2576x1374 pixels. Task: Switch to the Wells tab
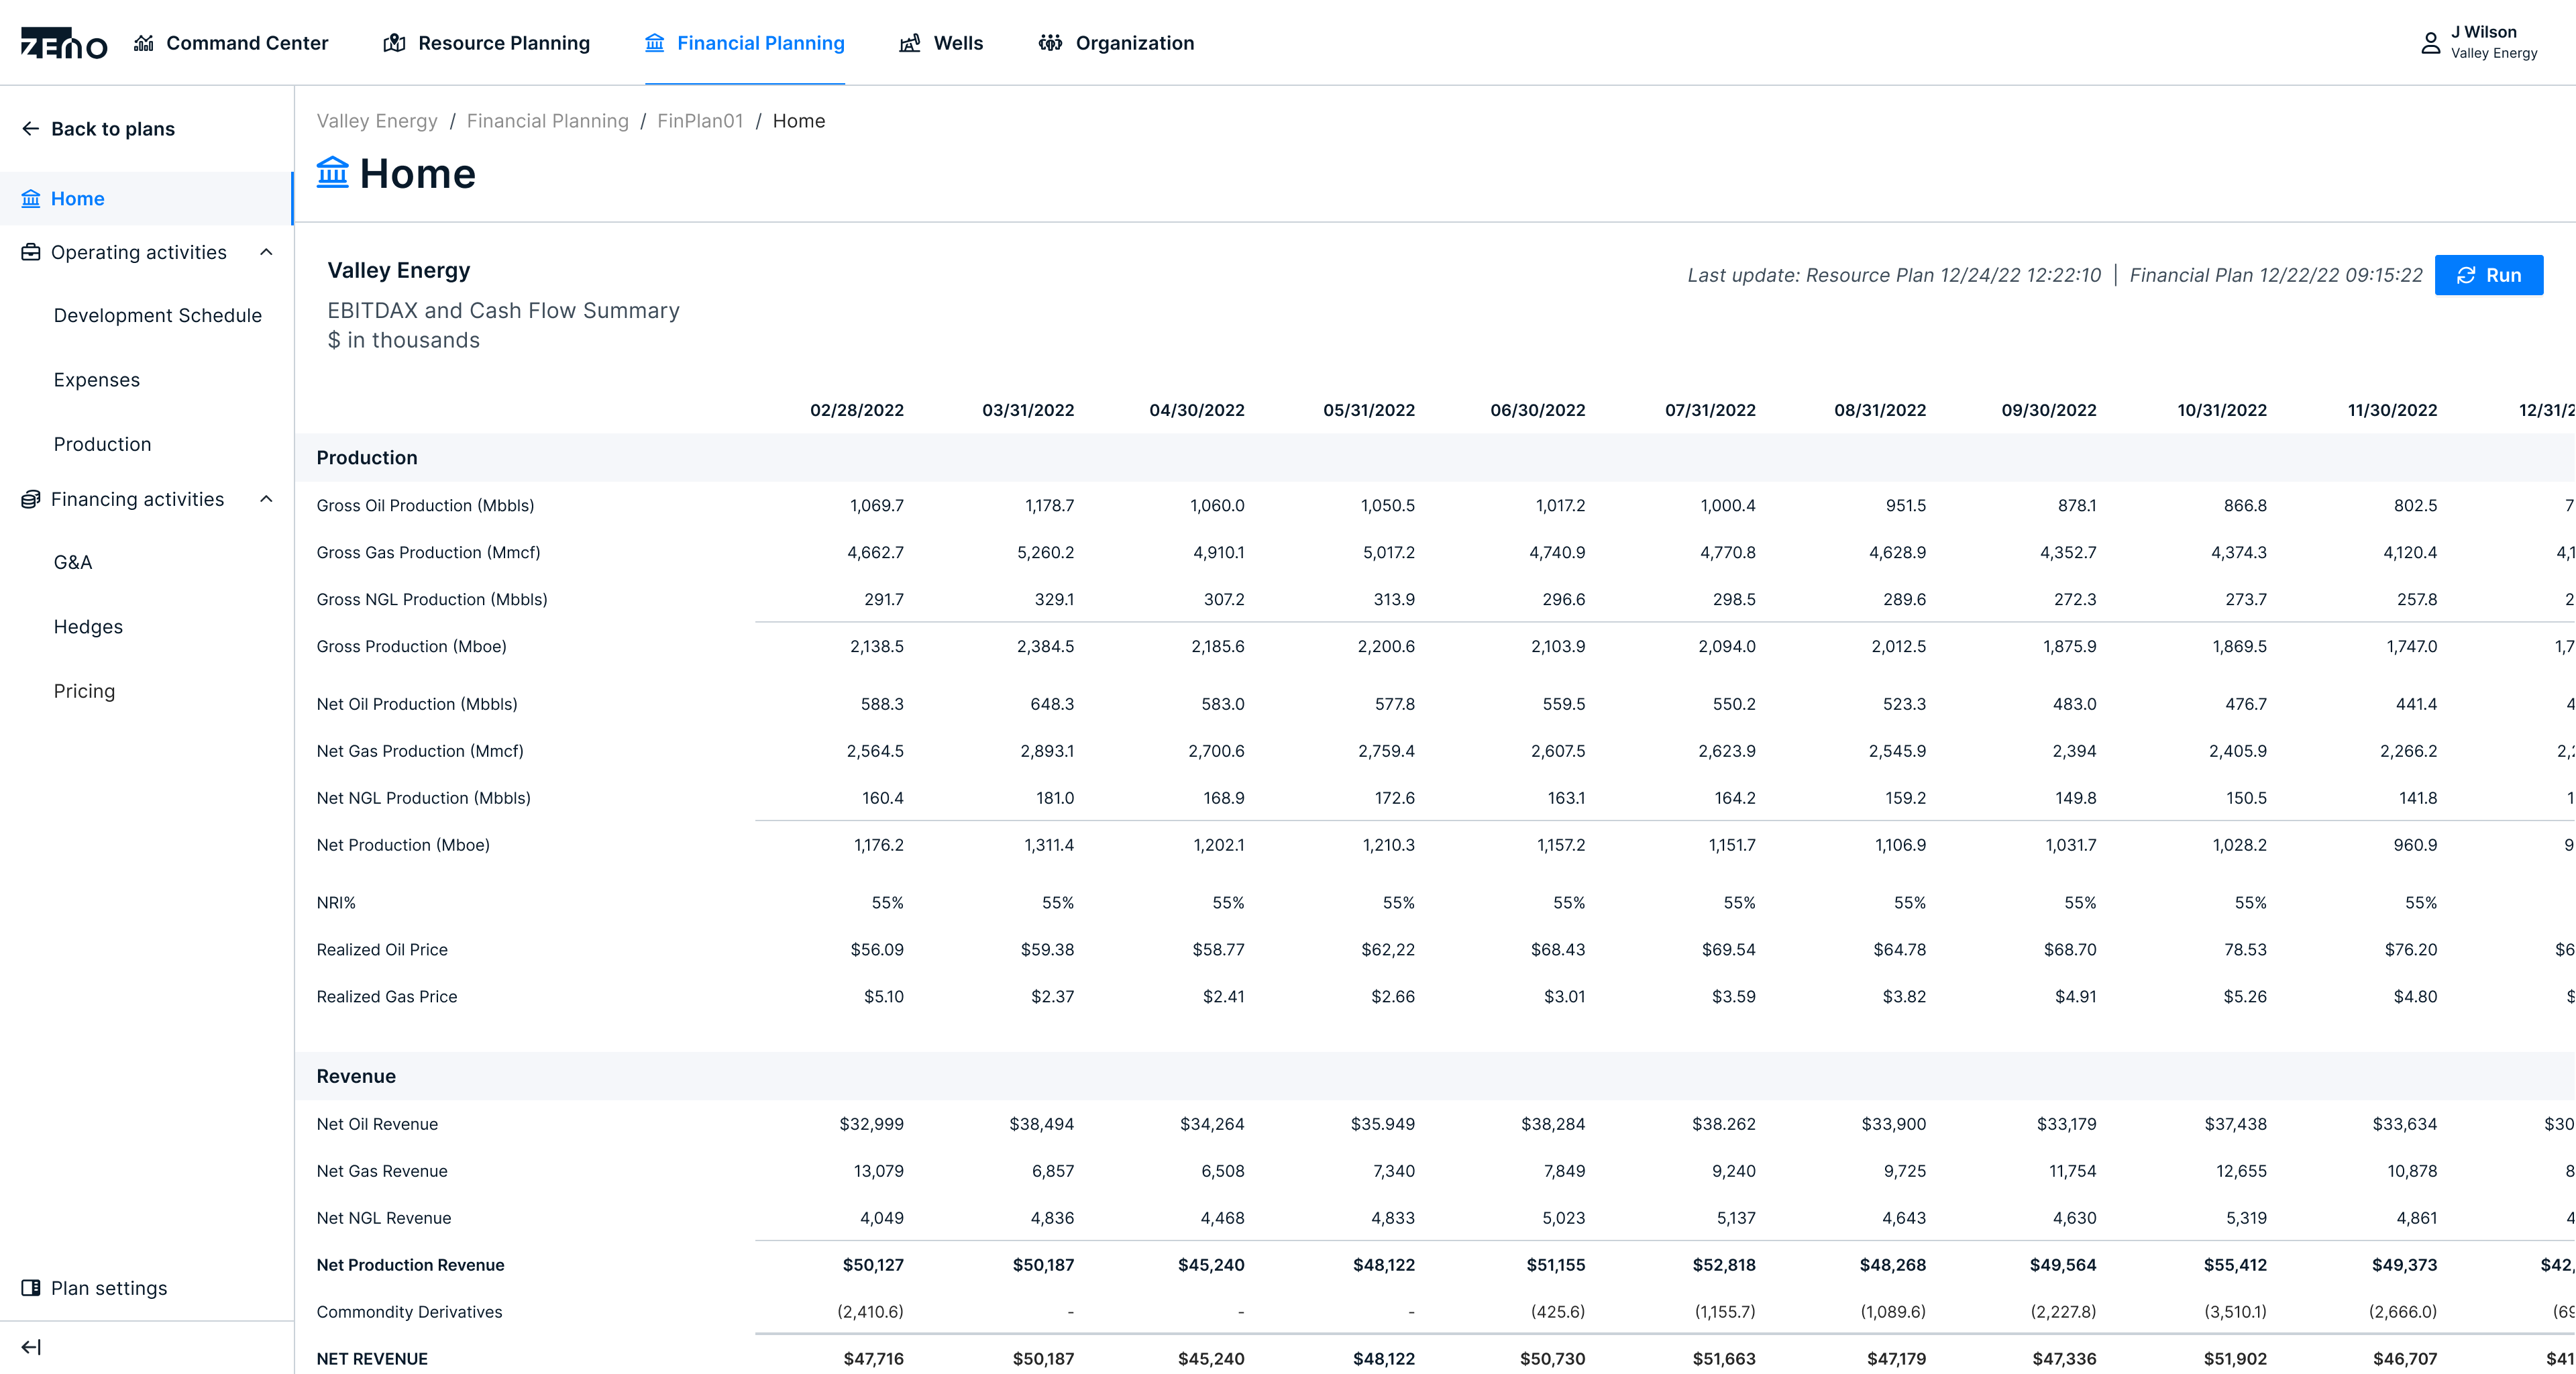click(941, 43)
